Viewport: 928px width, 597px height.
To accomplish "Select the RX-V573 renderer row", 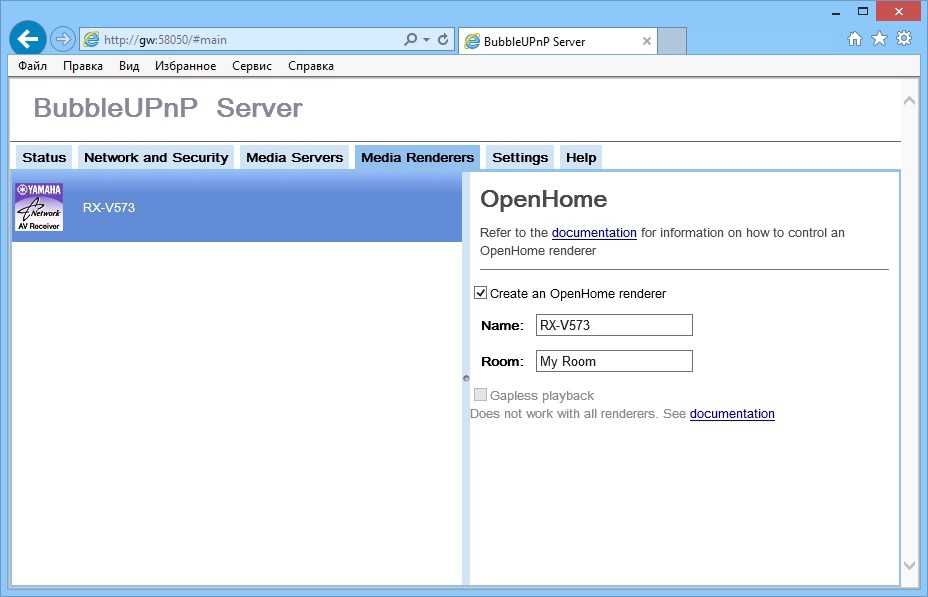I will (x=237, y=207).
